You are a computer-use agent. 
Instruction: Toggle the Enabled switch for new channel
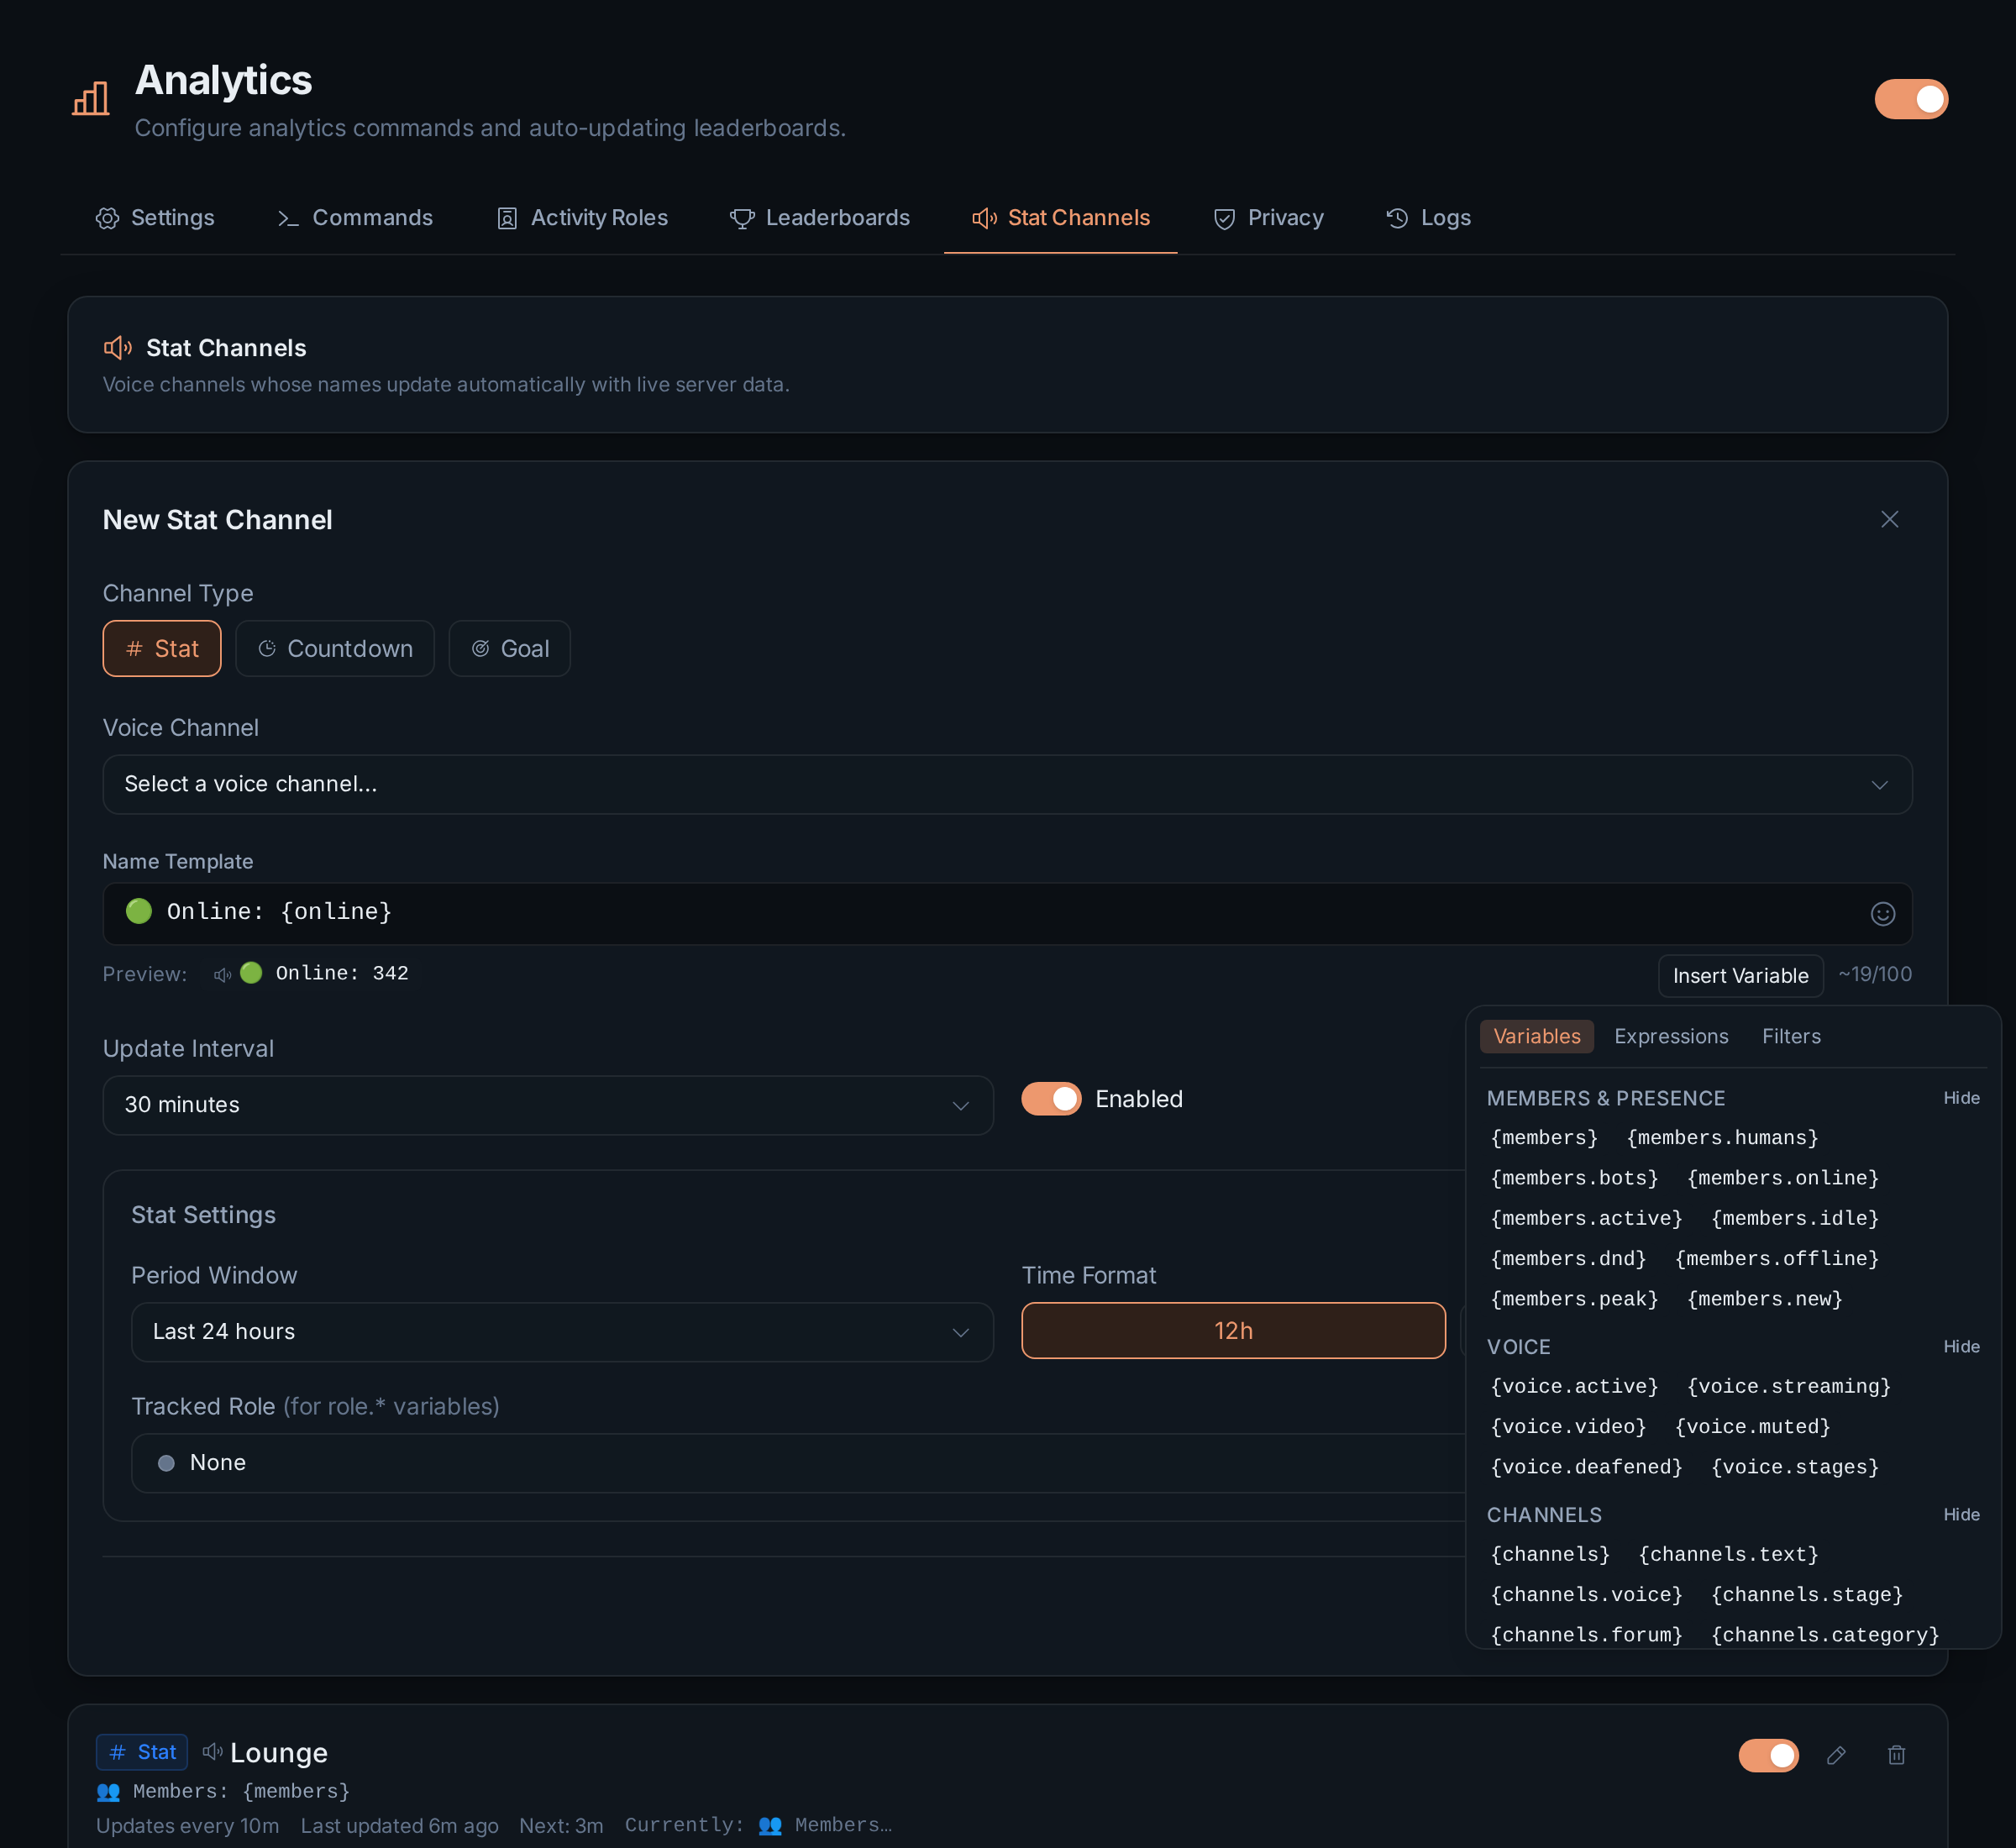1051,1099
